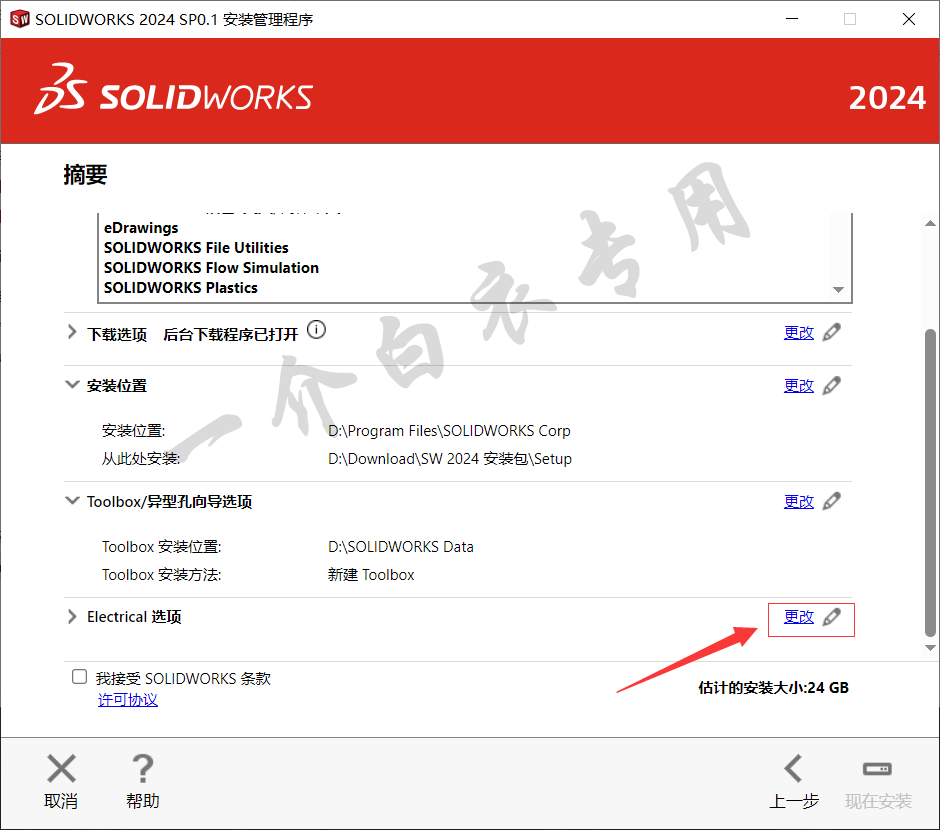Screen dimensions: 940x830
Task: Click the pencil icon beside Toolbox/异型孔向导选项
Action: (831, 501)
